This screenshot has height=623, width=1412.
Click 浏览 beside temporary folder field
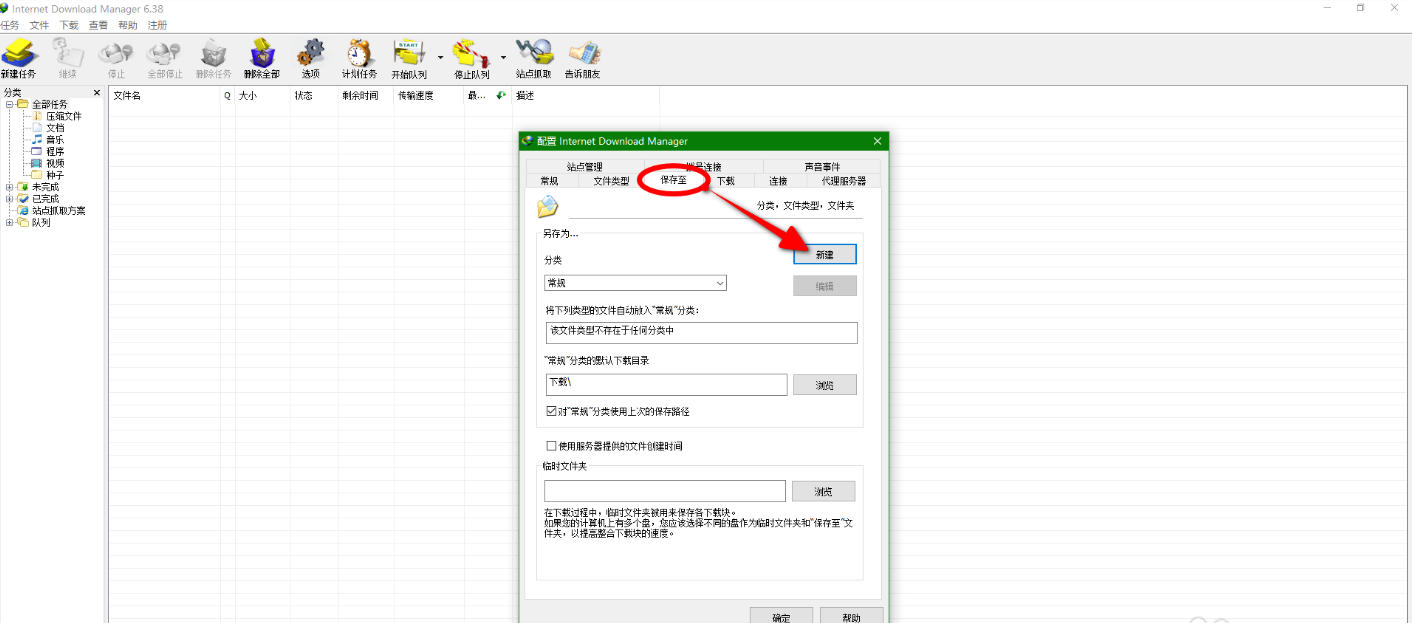(x=824, y=491)
